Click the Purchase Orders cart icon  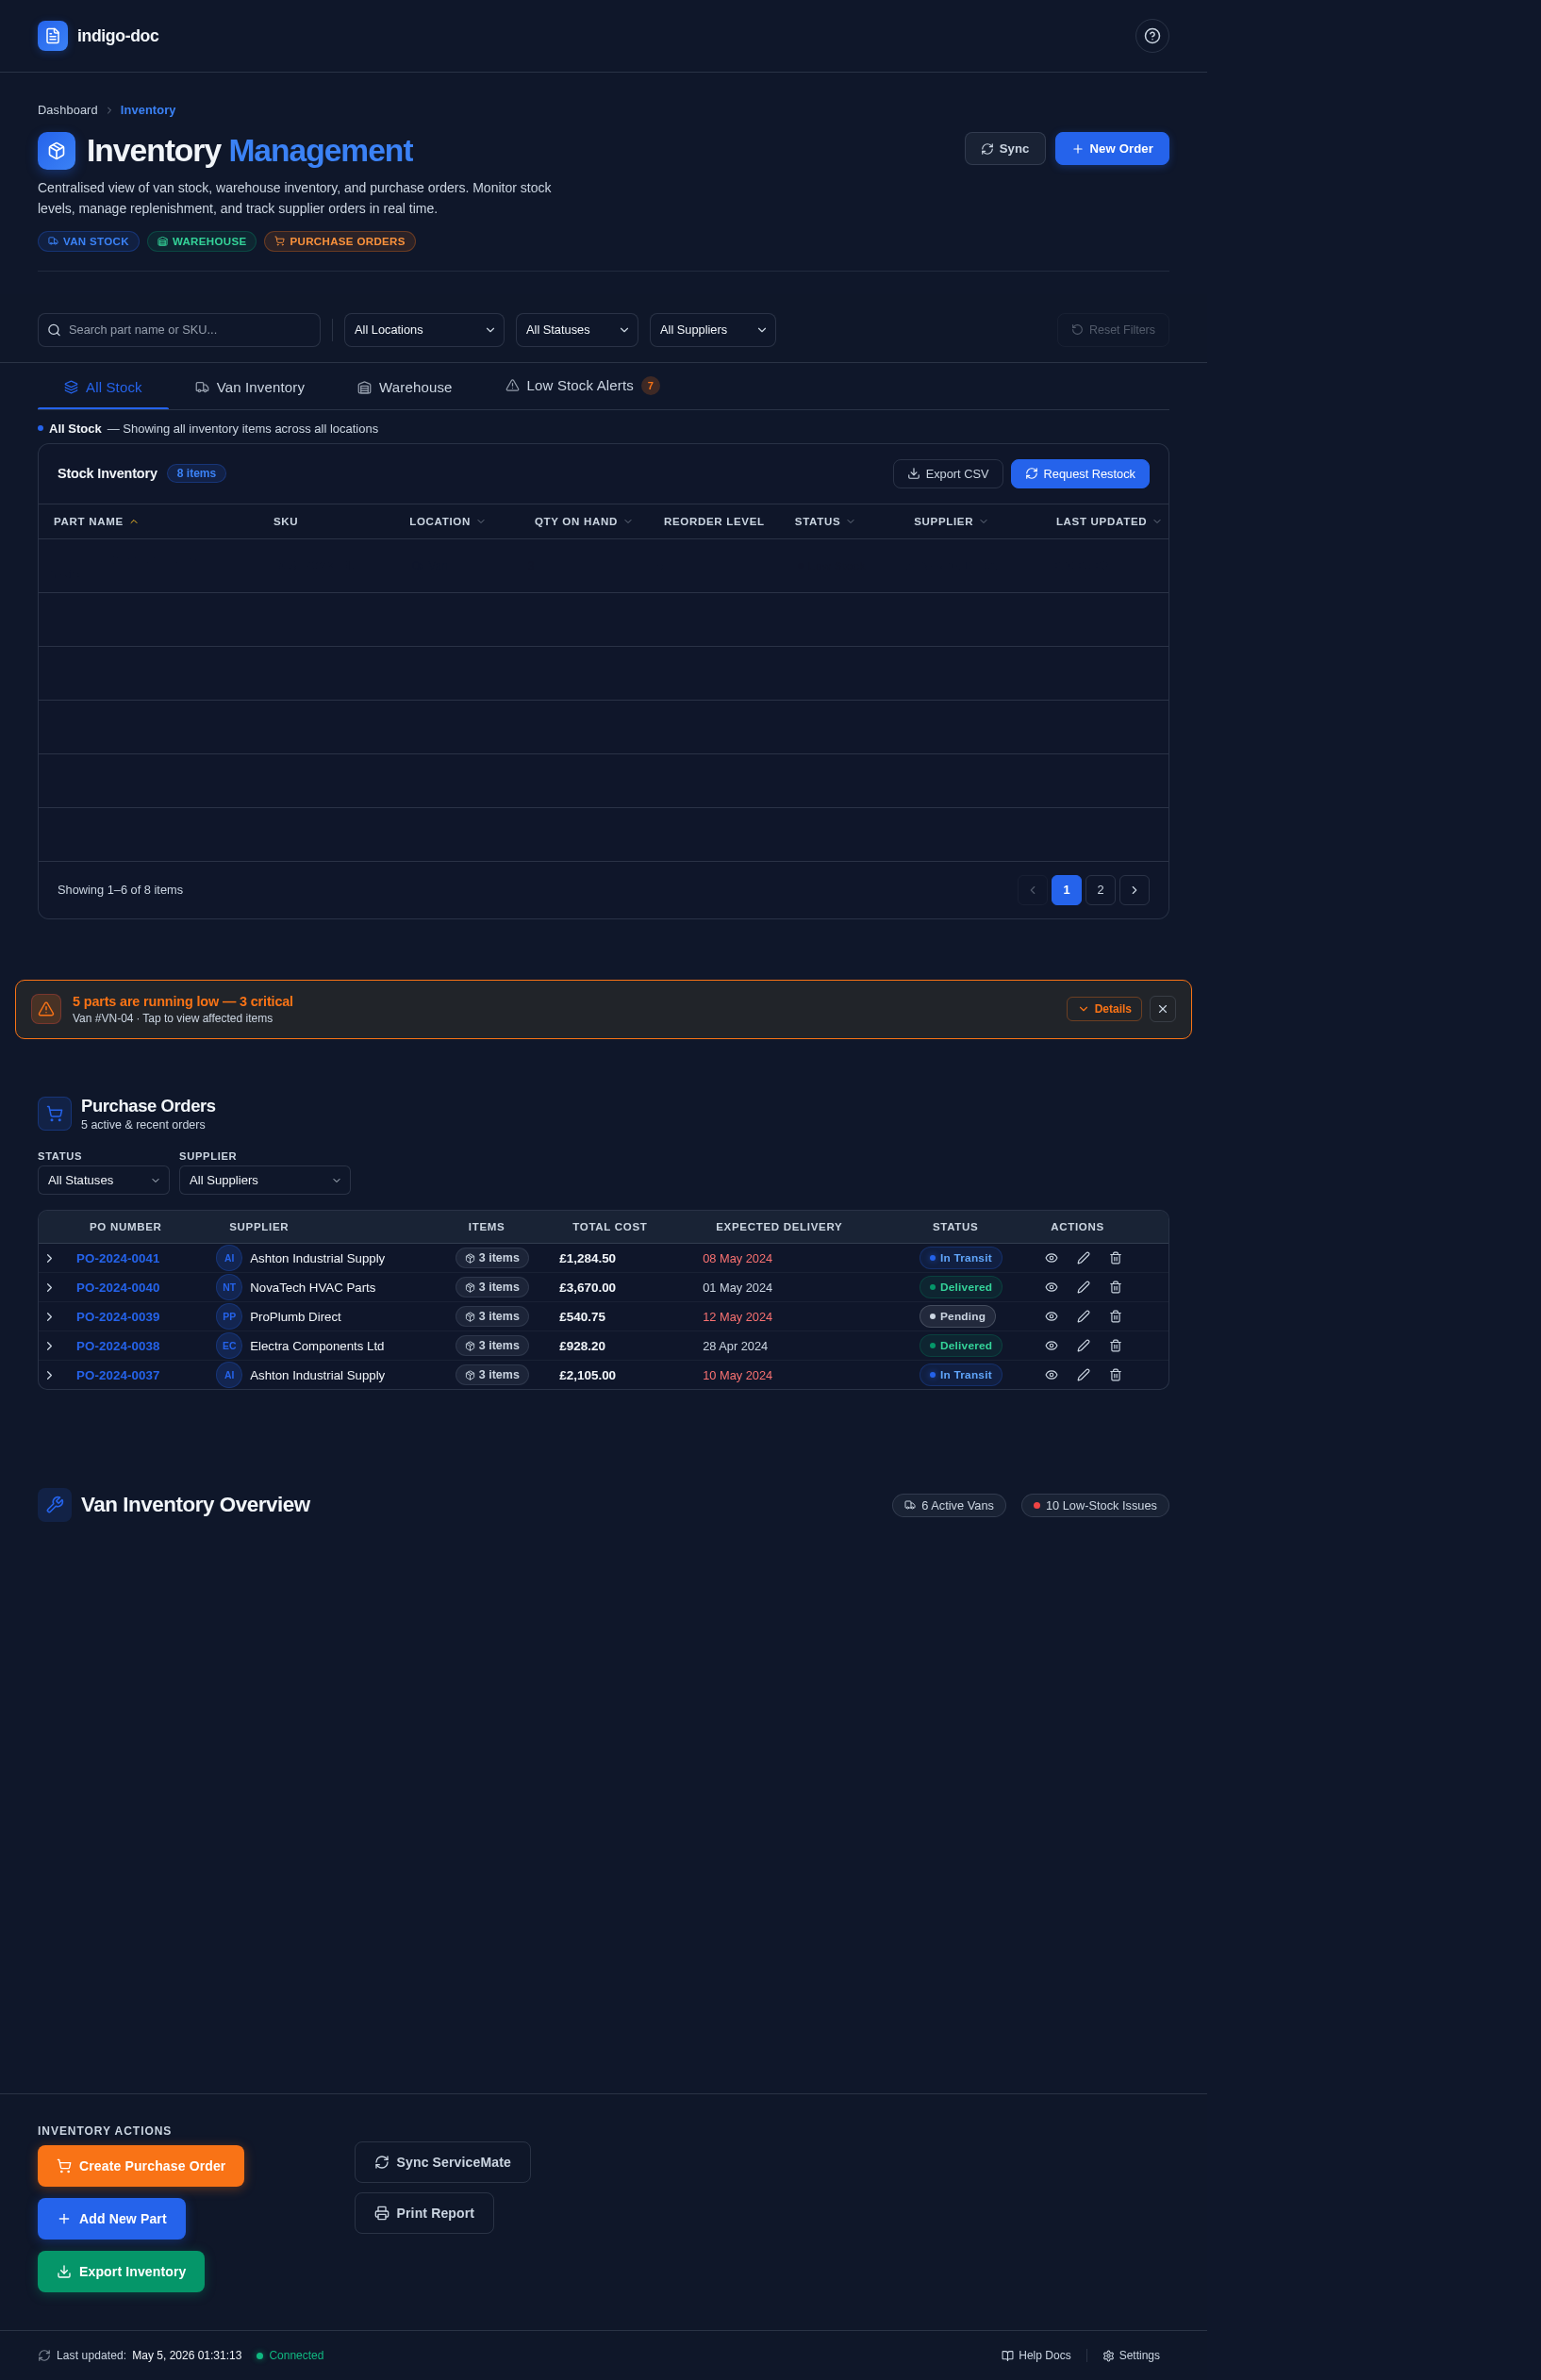click(x=55, y=1113)
